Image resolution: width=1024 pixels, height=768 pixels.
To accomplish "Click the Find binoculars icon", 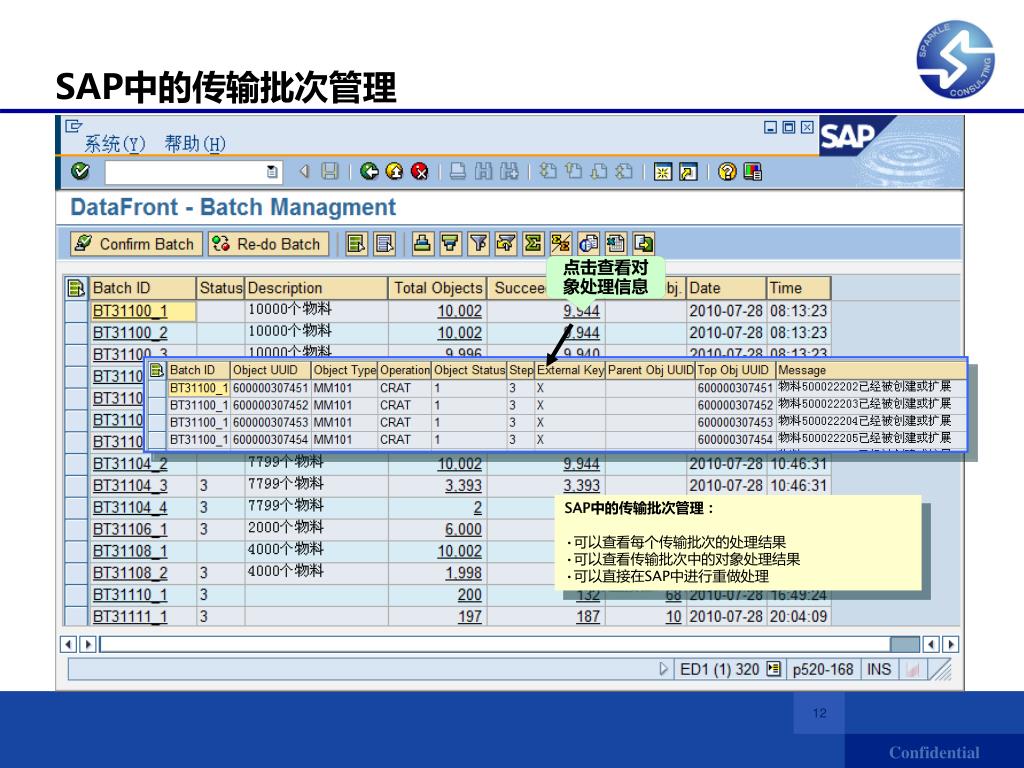I will tap(483, 172).
